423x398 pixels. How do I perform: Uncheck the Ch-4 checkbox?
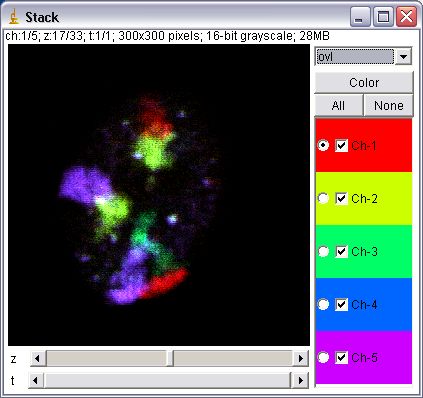tap(341, 304)
